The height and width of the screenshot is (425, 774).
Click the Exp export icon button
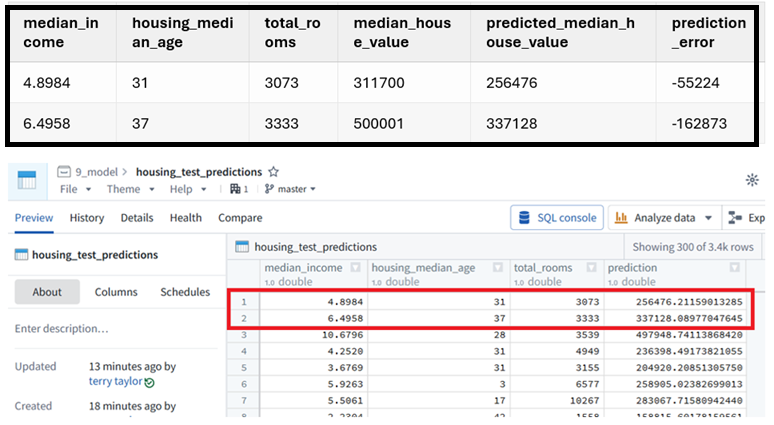coord(746,218)
